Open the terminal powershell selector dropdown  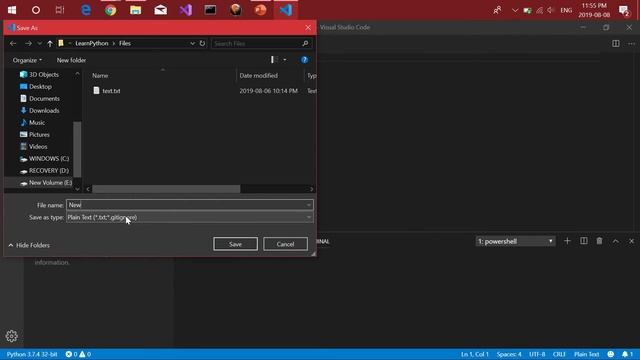515,241
